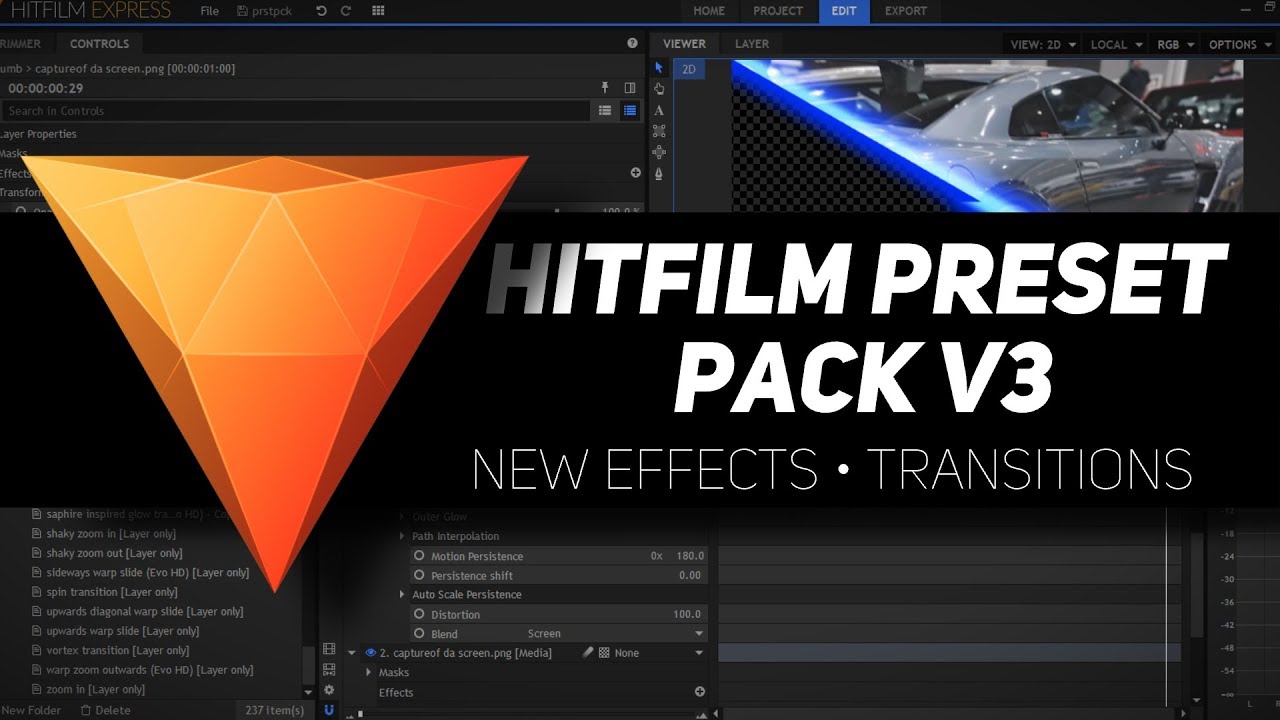
Task: Select the 2D view tab in viewer
Action: [689, 69]
